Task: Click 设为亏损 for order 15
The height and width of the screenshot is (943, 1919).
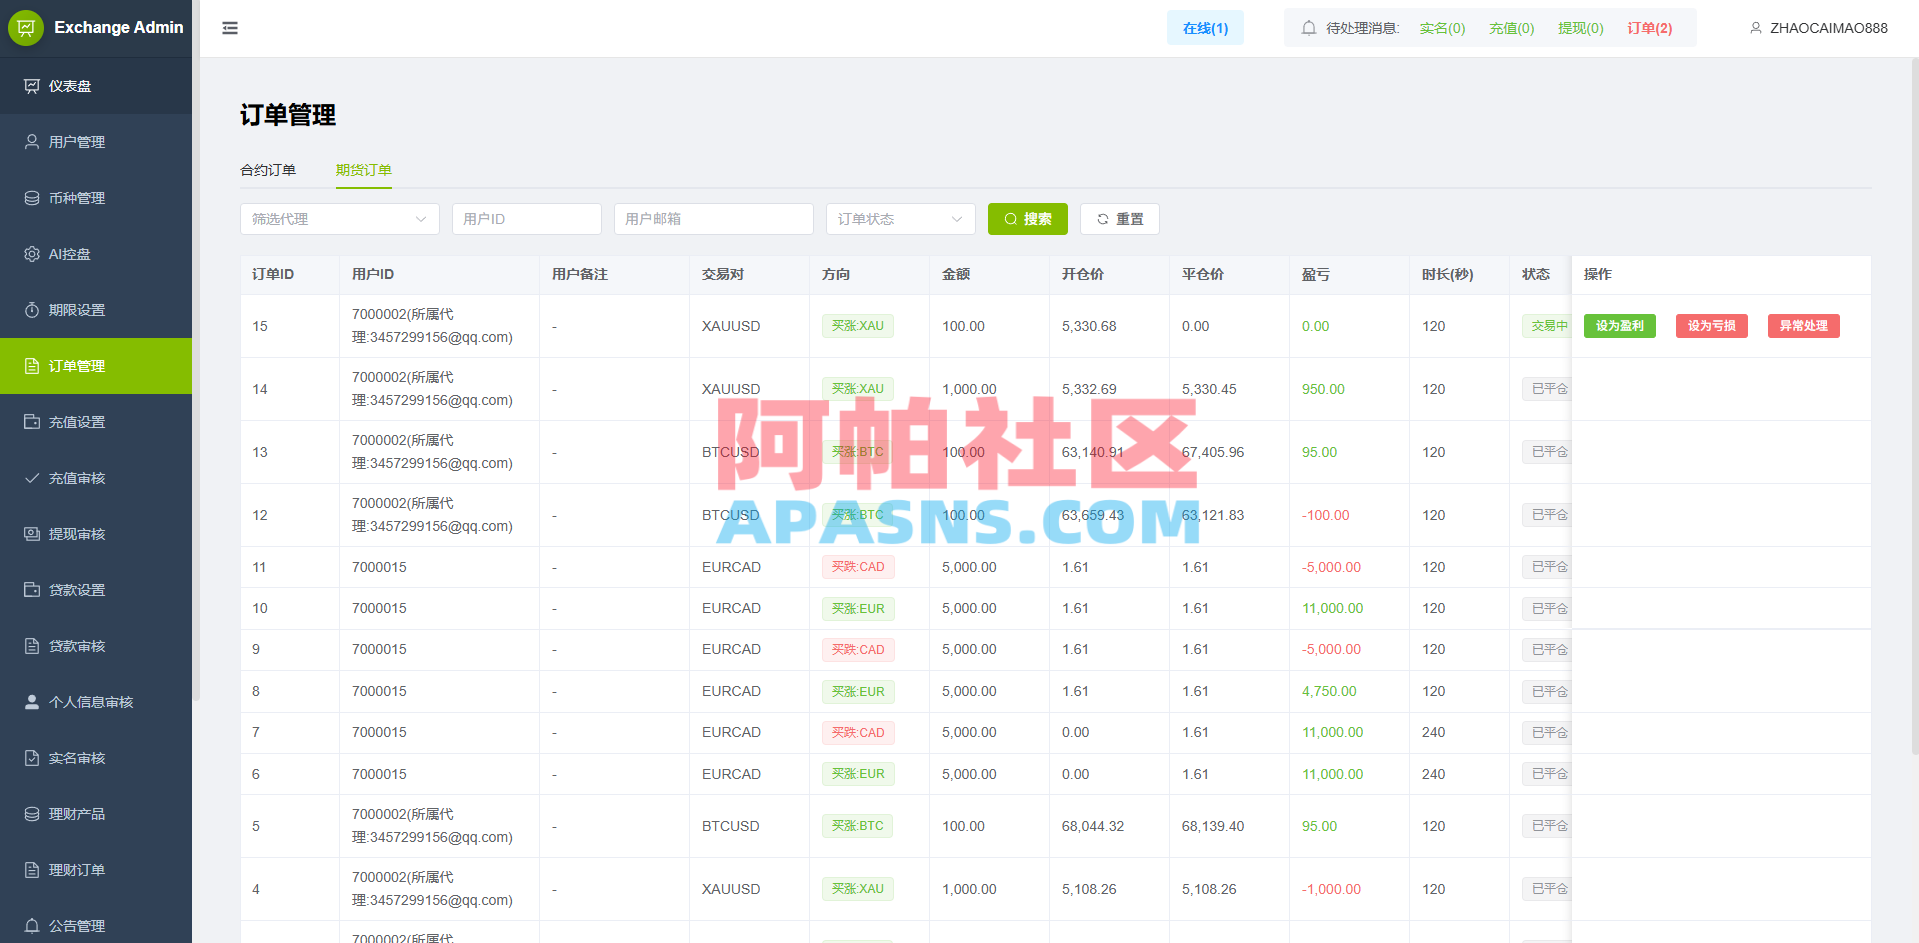Action: click(x=1712, y=326)
